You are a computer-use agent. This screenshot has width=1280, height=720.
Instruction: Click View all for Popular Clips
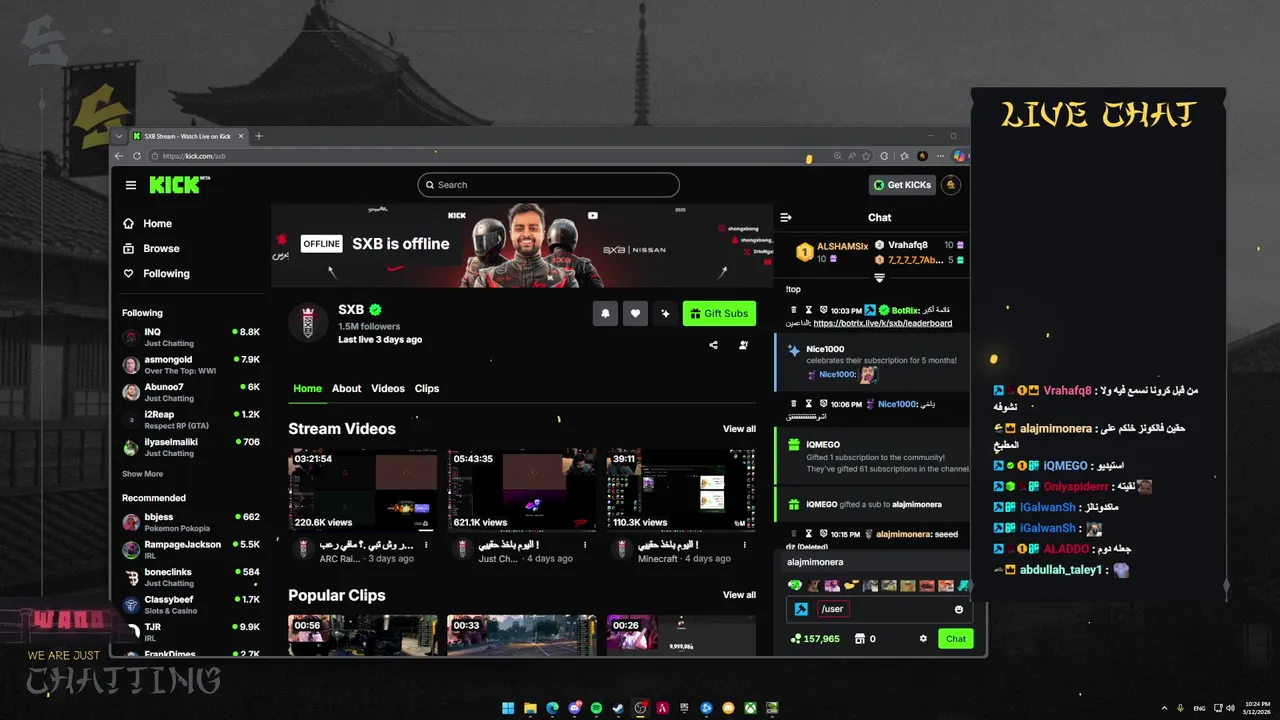(739, 595)
